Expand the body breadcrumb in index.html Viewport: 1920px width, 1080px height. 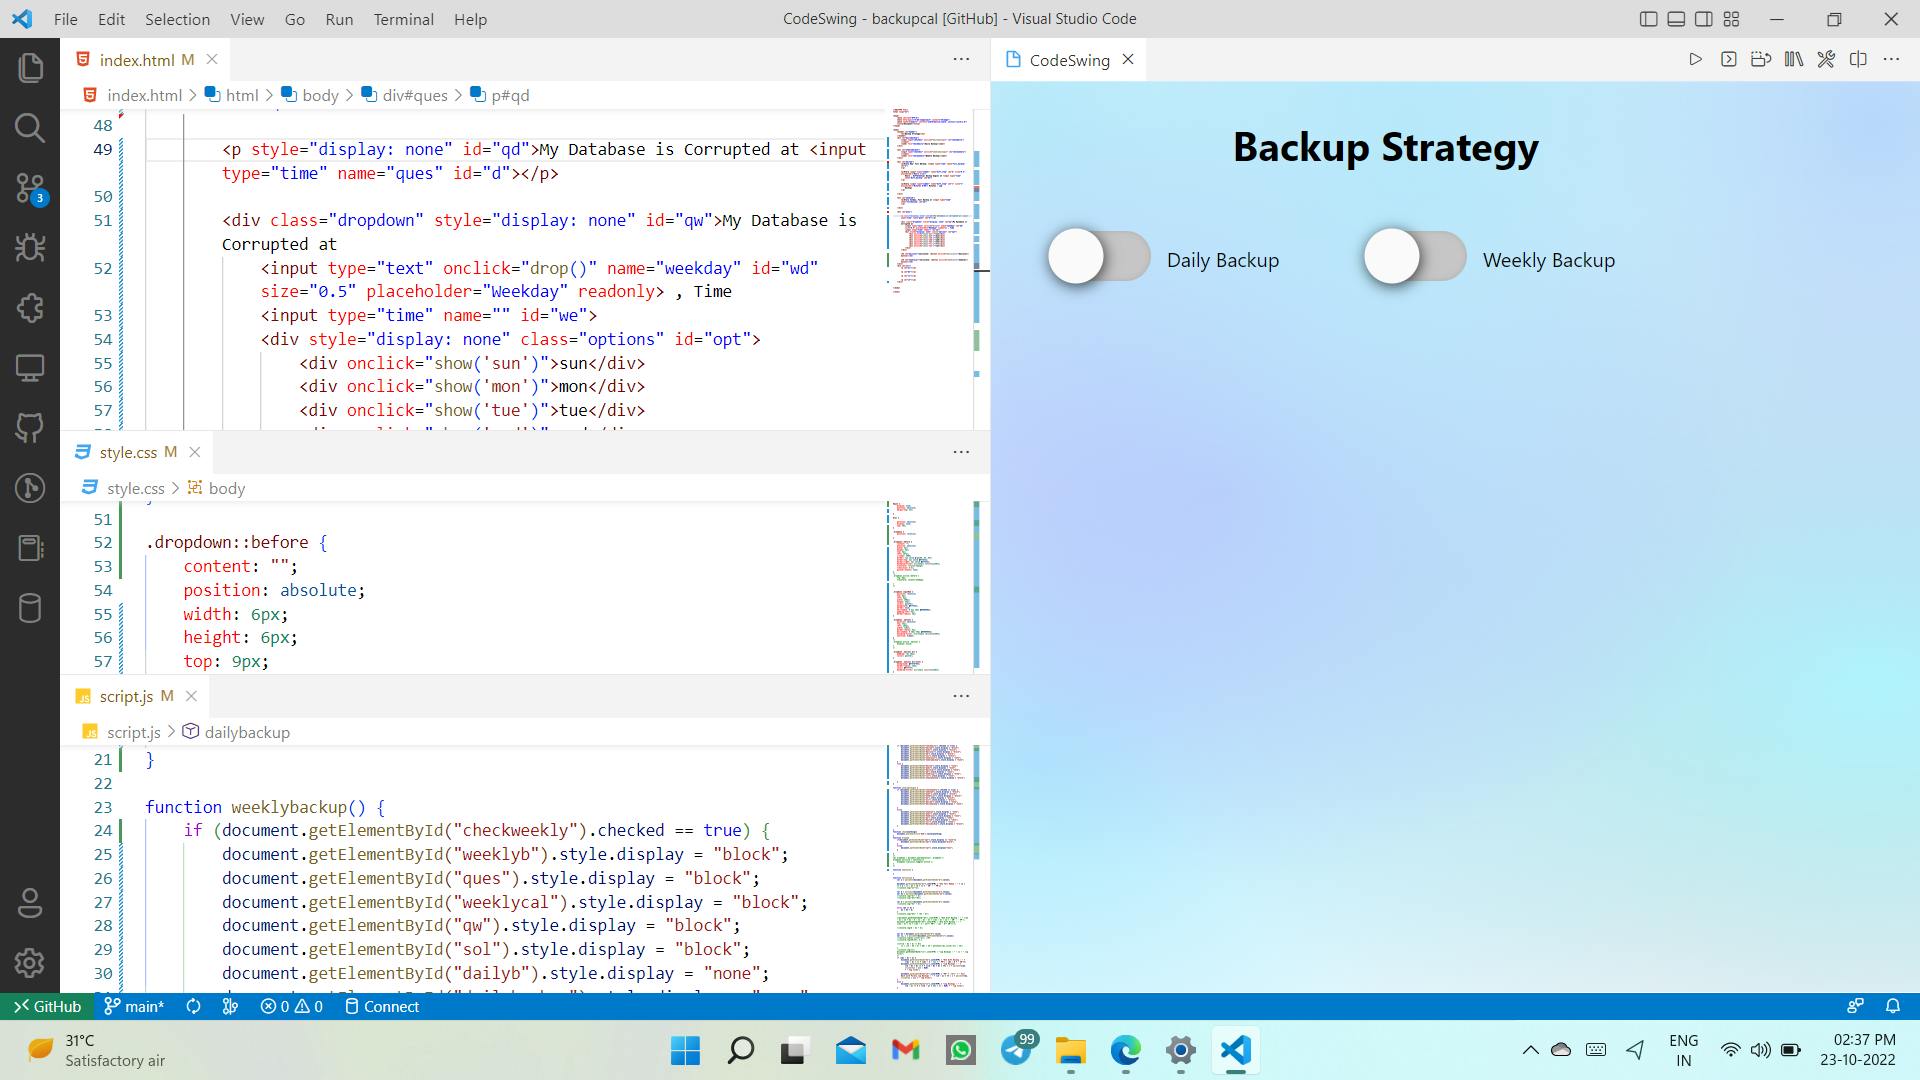310,95
